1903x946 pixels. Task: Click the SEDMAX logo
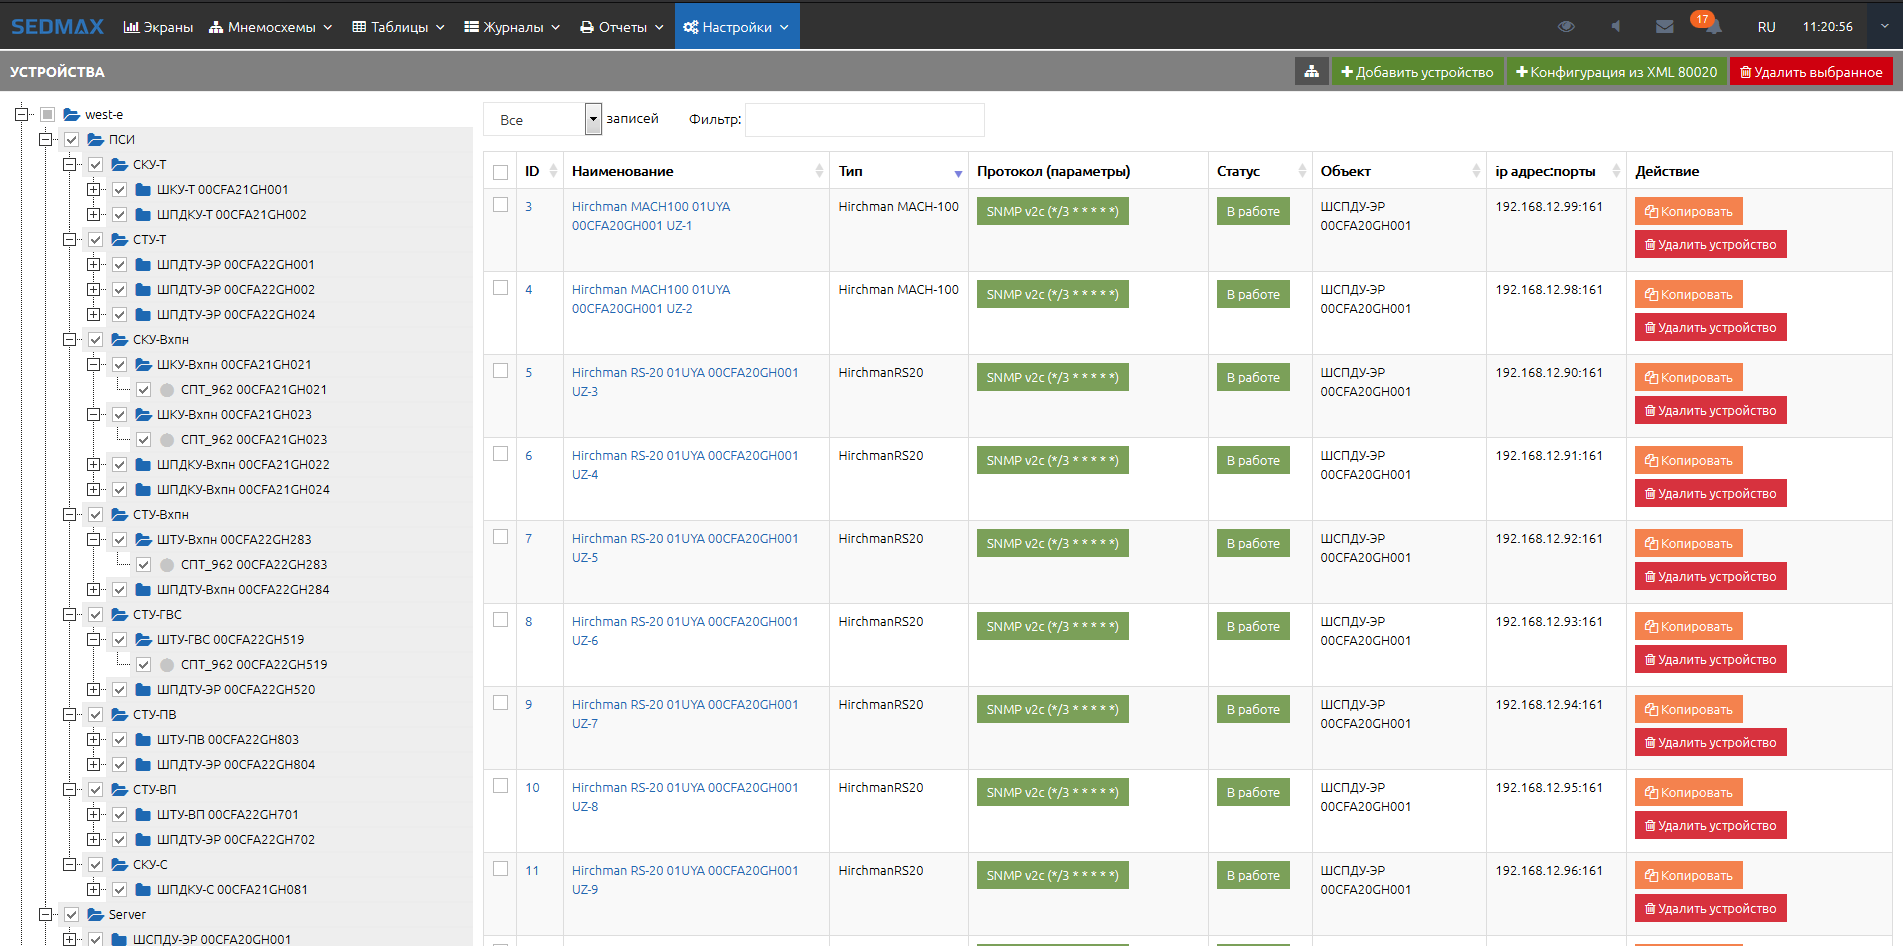point(57,27)
